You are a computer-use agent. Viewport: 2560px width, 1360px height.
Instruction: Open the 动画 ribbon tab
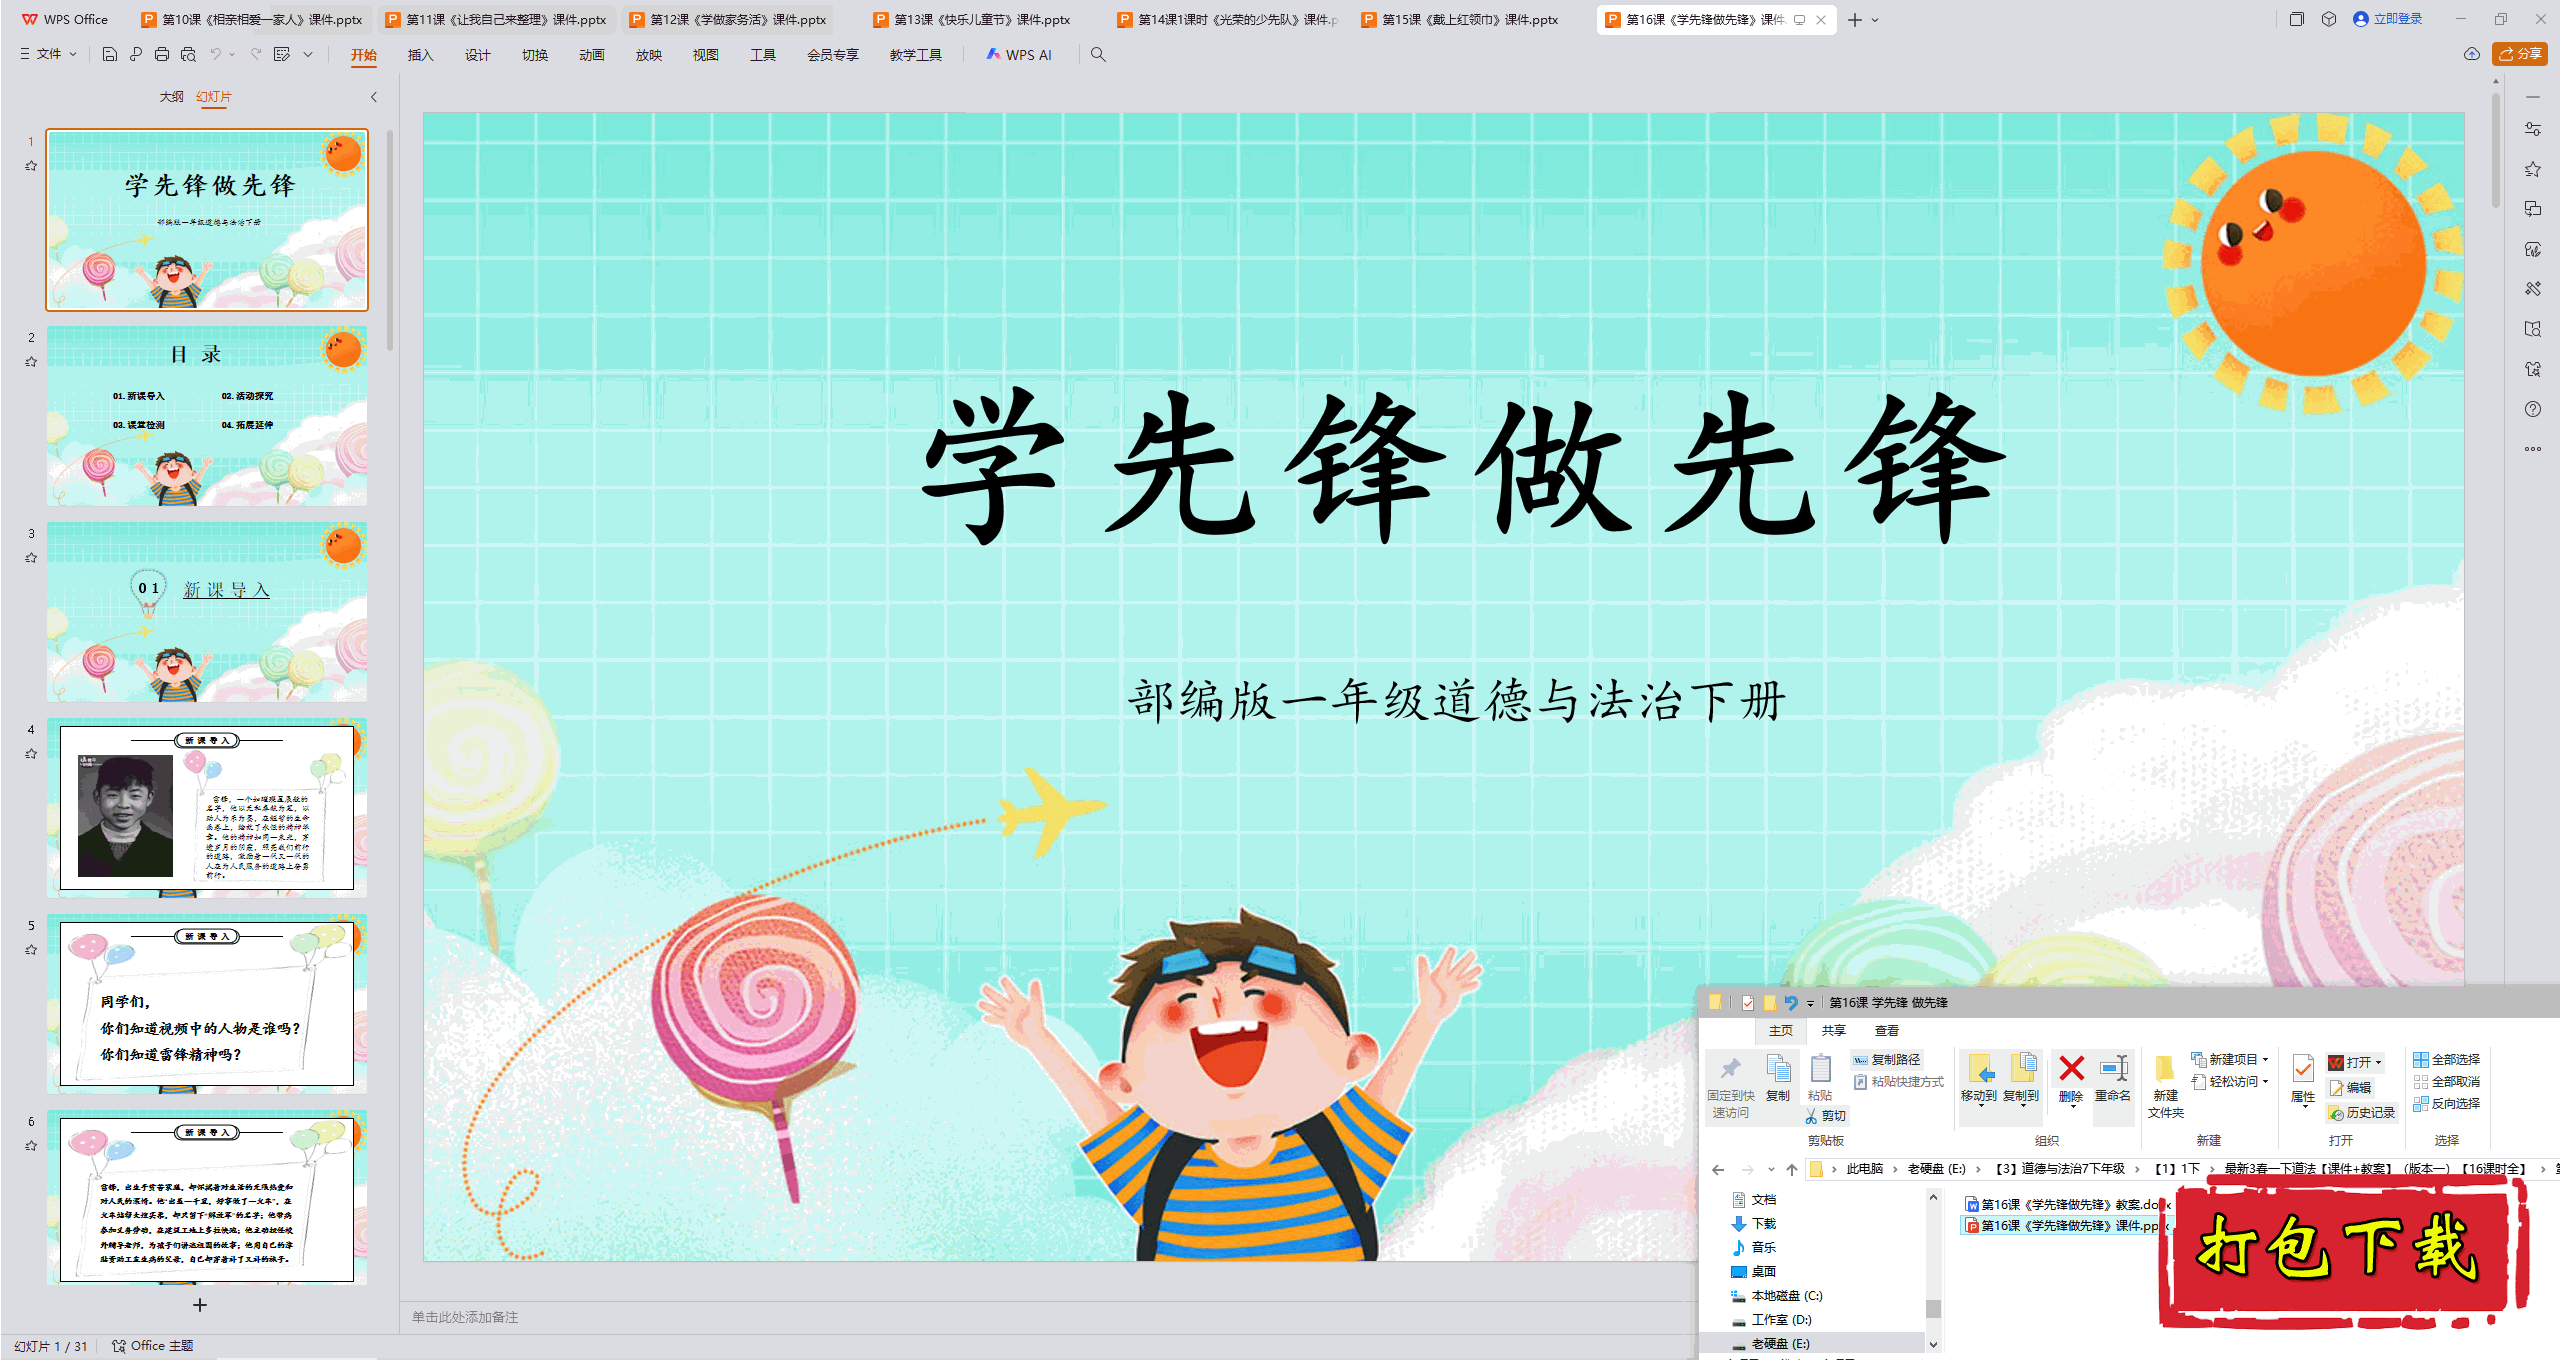(591, 55)
